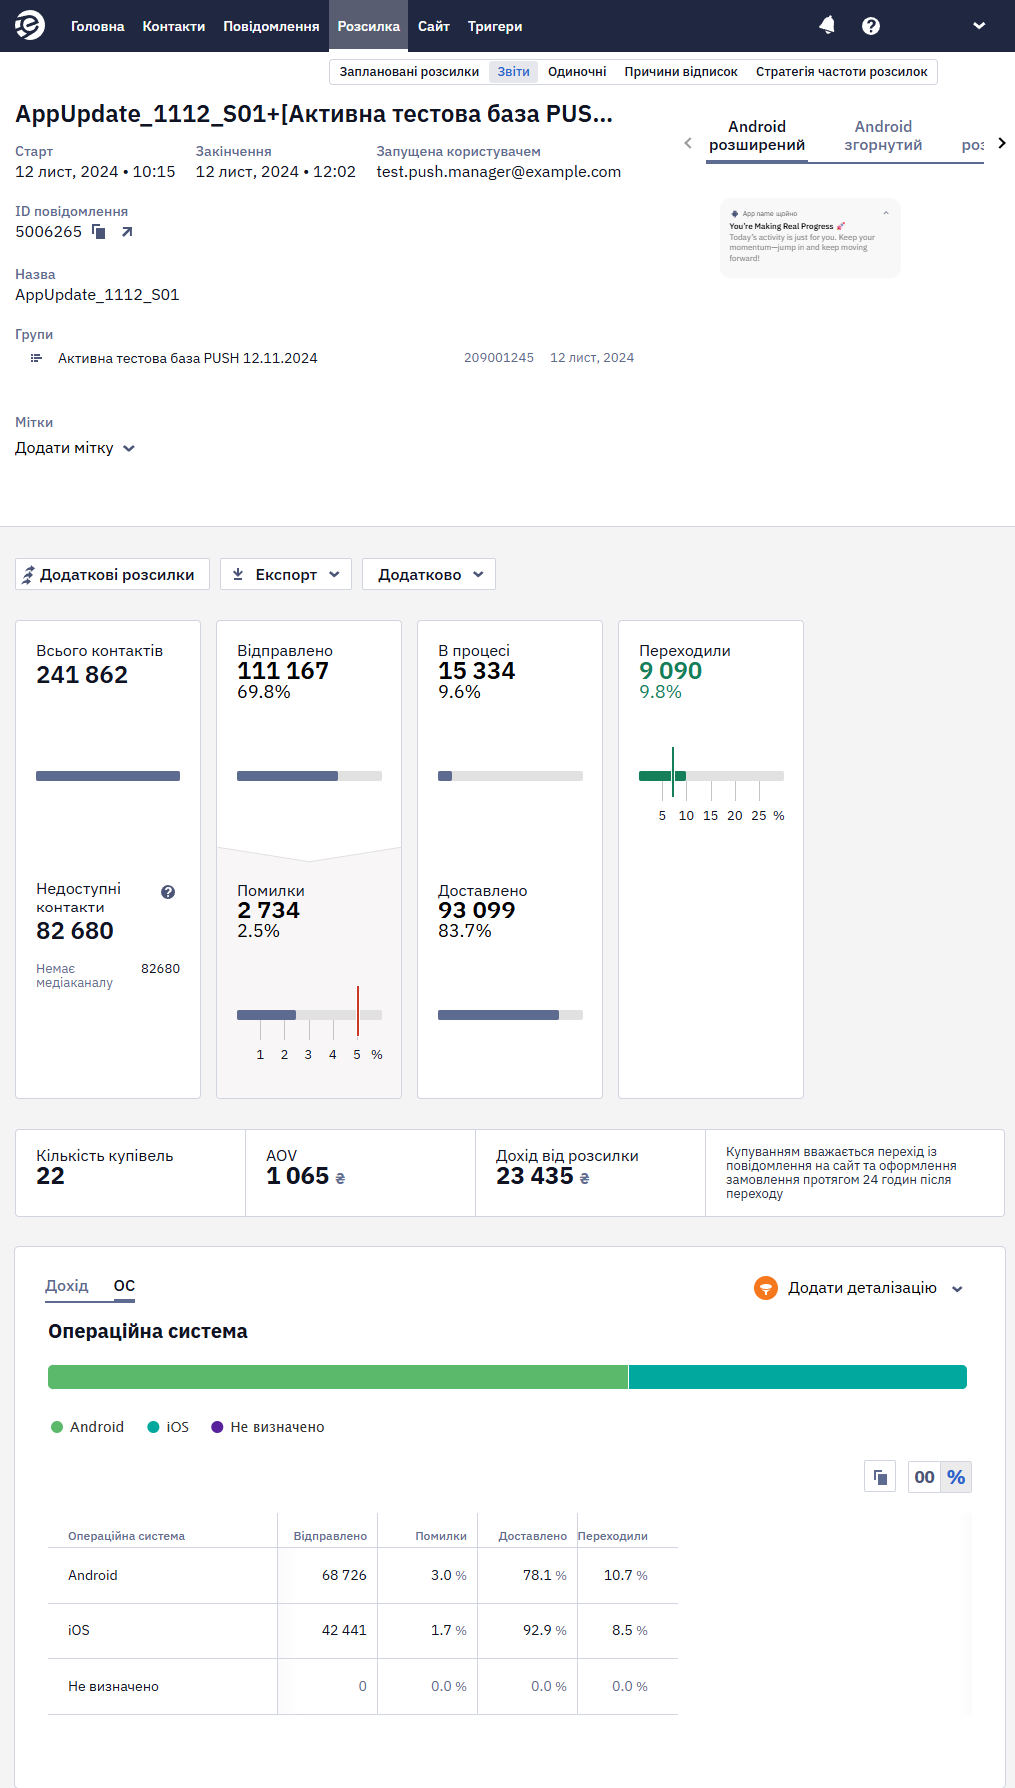The width and height of the screenshot is (1015, 1788).
Task: Open the help question mark icon in top bar
Action: pos(871,26)
